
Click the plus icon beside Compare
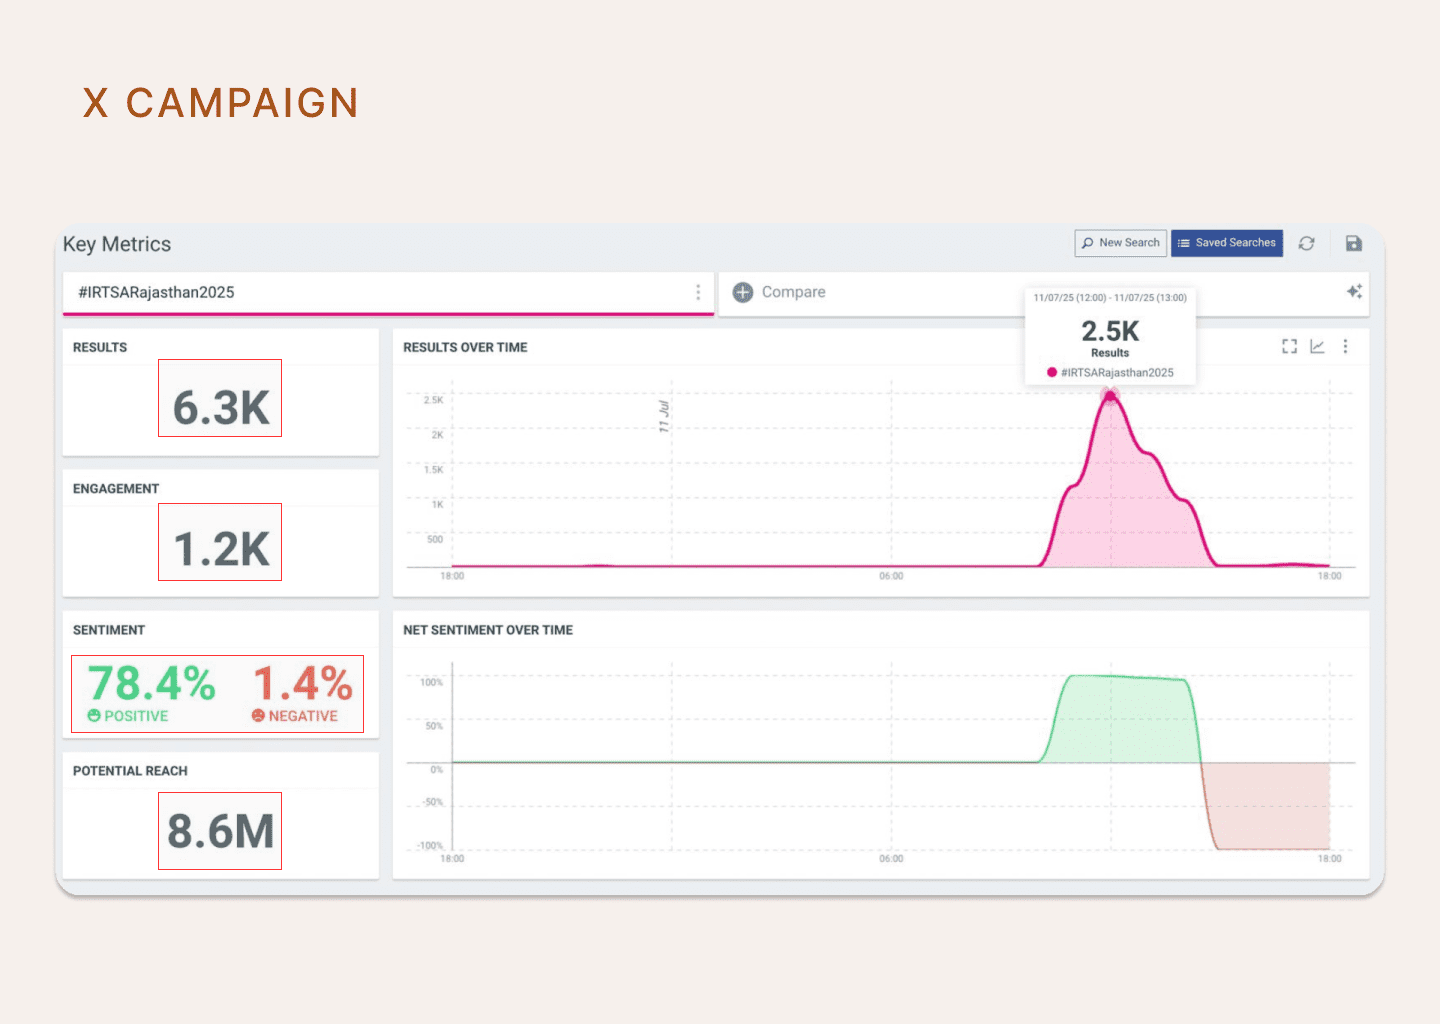742,292
